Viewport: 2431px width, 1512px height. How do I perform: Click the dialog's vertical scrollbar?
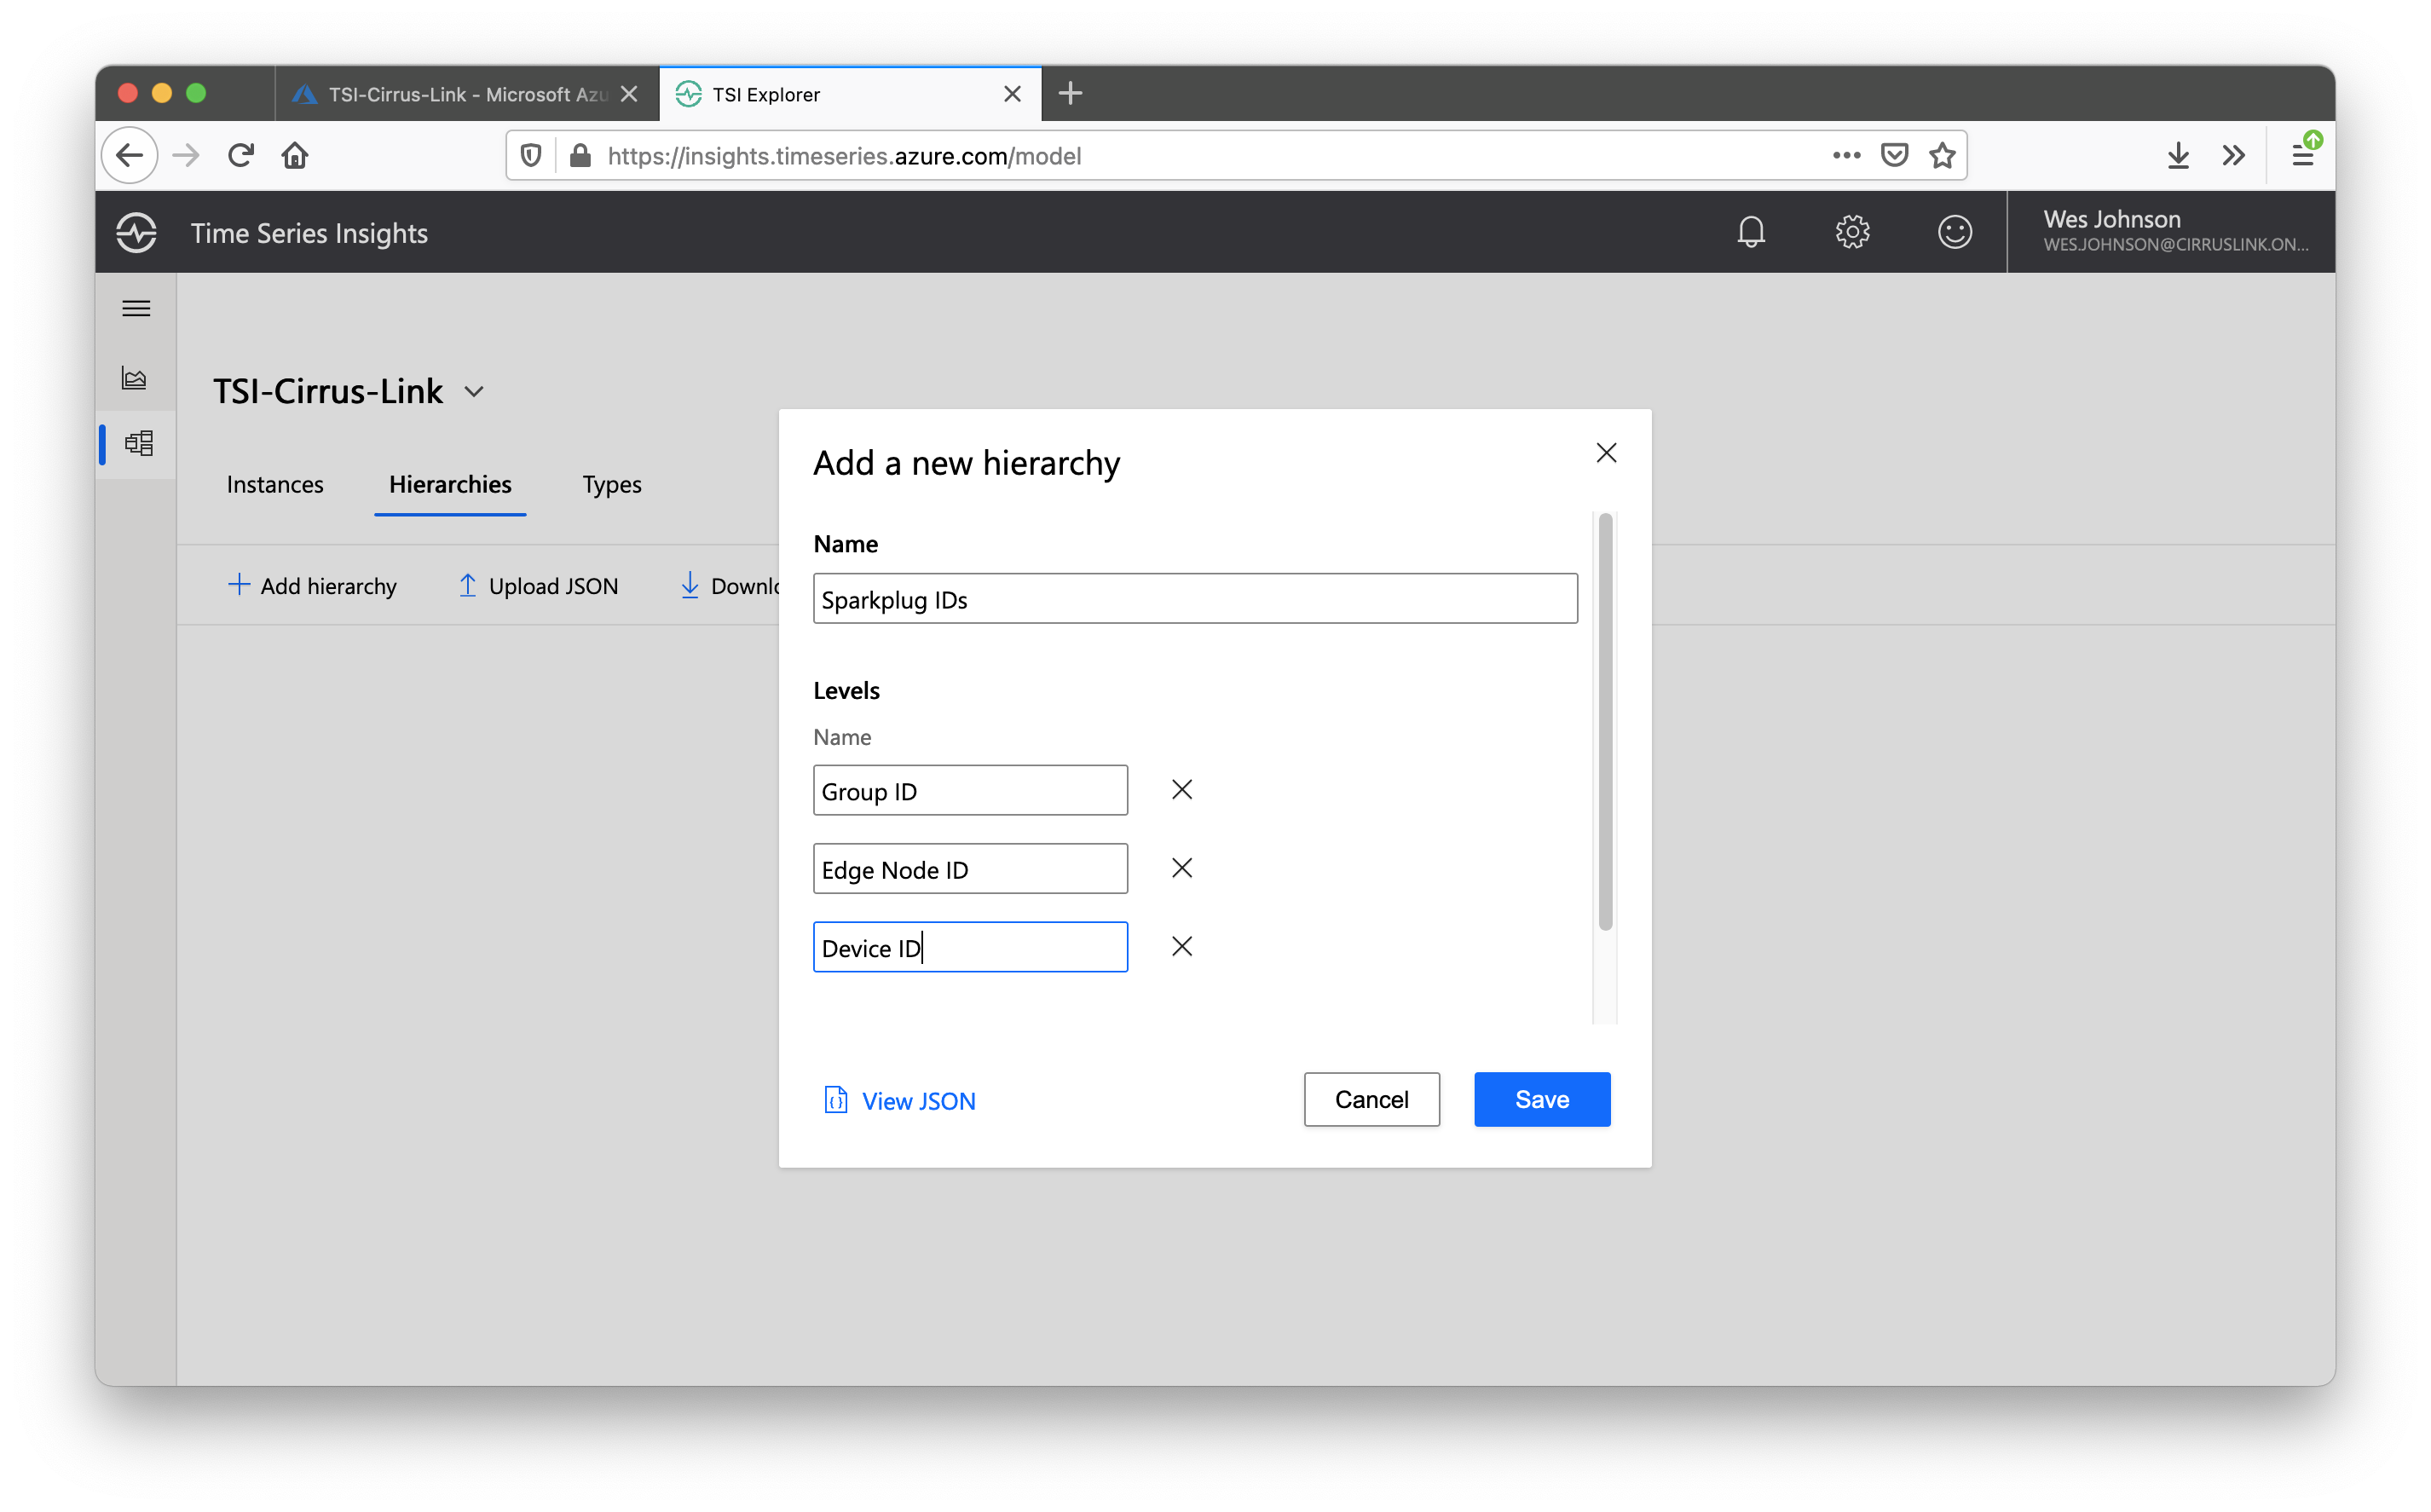tap(1605, 720)
